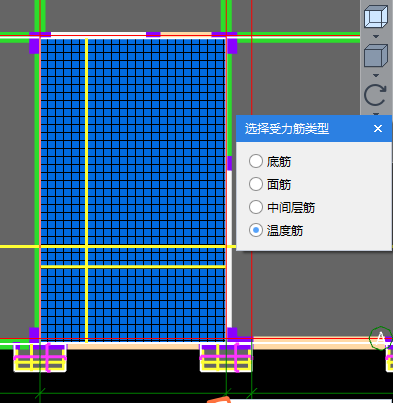Select the lower horizontal yellow rebar line
This screenshot has width=393, height=403.
[133, 266]
